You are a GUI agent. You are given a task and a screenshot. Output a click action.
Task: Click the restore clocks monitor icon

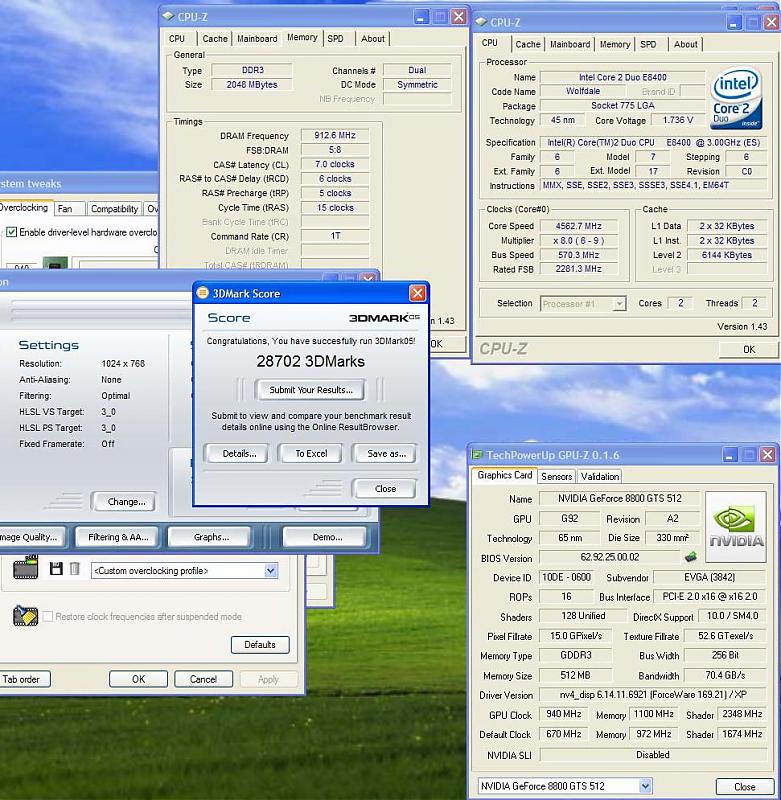point(25,616)
